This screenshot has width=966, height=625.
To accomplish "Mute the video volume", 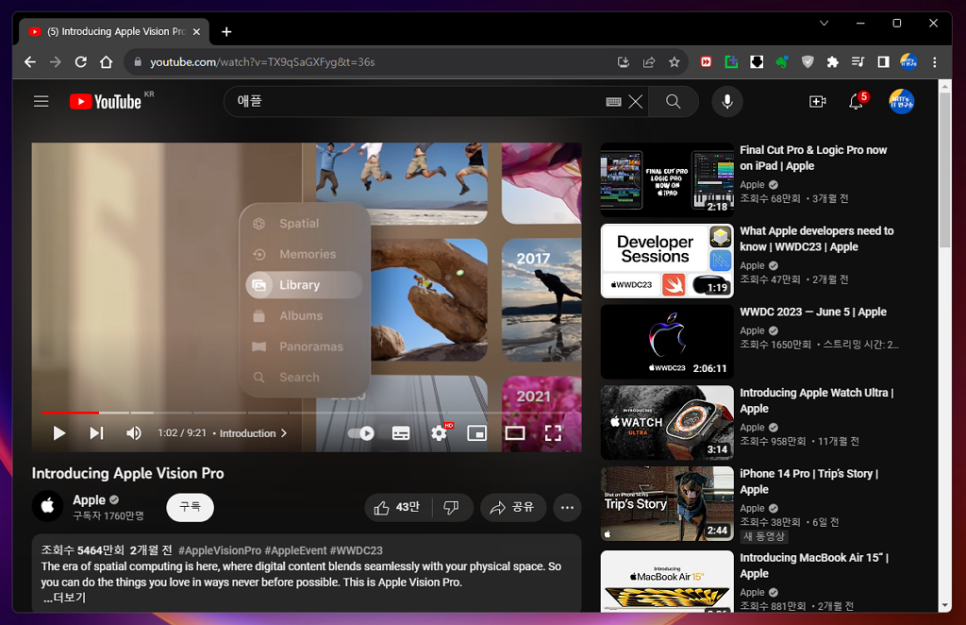I will pyautogui.click(x=134, y=433).
